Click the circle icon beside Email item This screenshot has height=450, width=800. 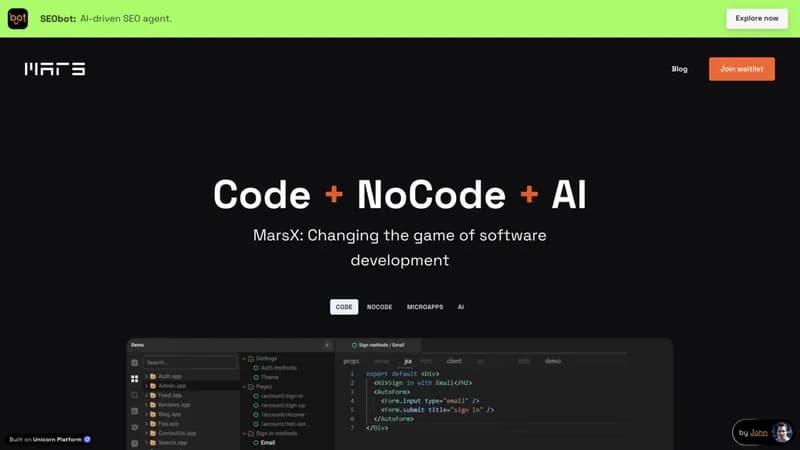pyautogui.click(x=256, y=443)
